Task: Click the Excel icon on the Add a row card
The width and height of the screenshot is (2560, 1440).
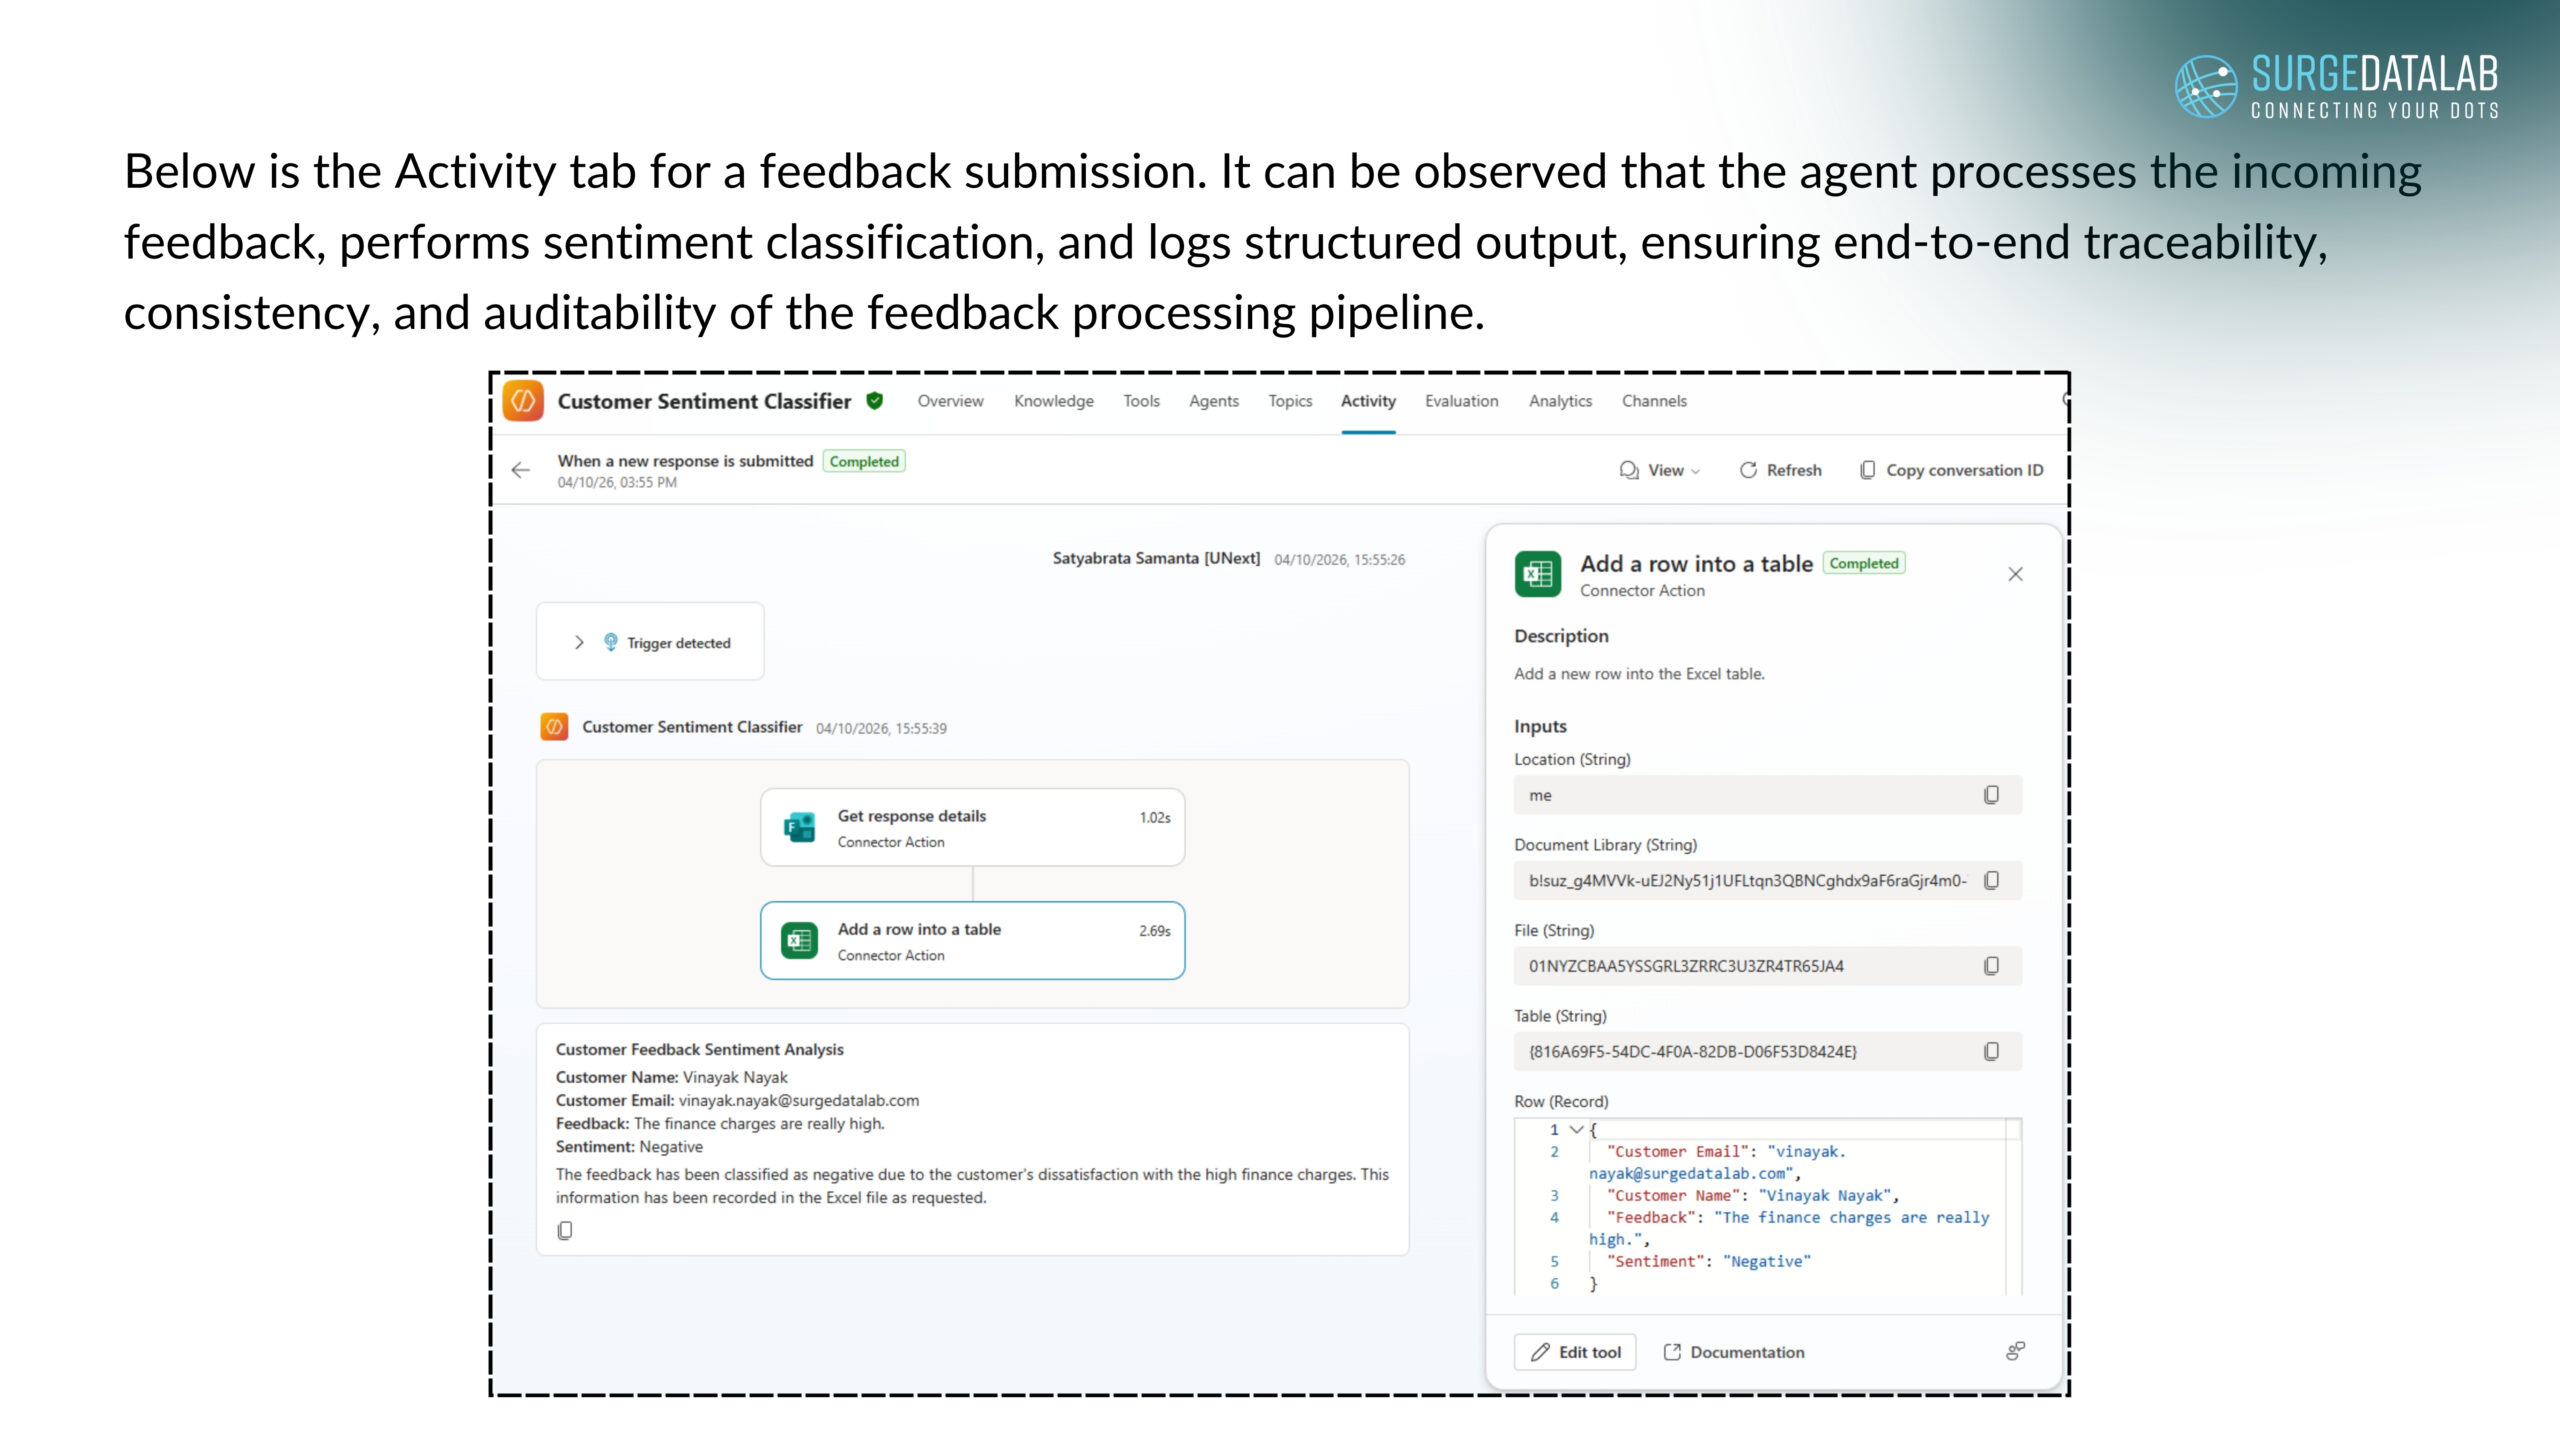Action: coord(799,941)
